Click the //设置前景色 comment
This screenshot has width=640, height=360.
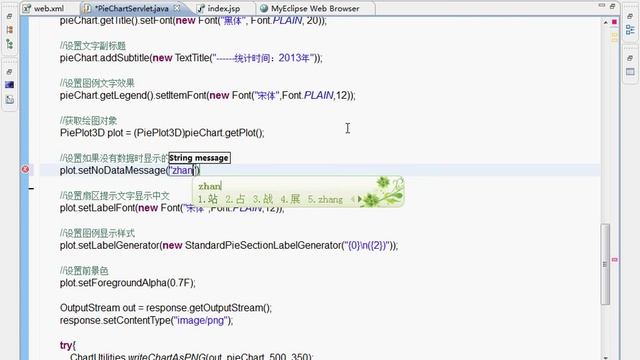coord(84,271)
